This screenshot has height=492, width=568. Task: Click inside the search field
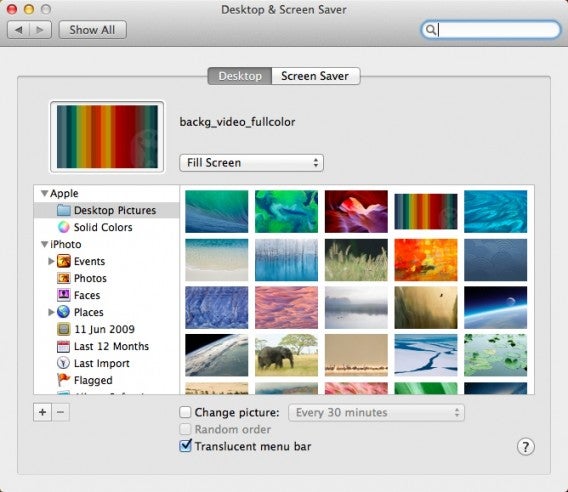coord(491,30)
